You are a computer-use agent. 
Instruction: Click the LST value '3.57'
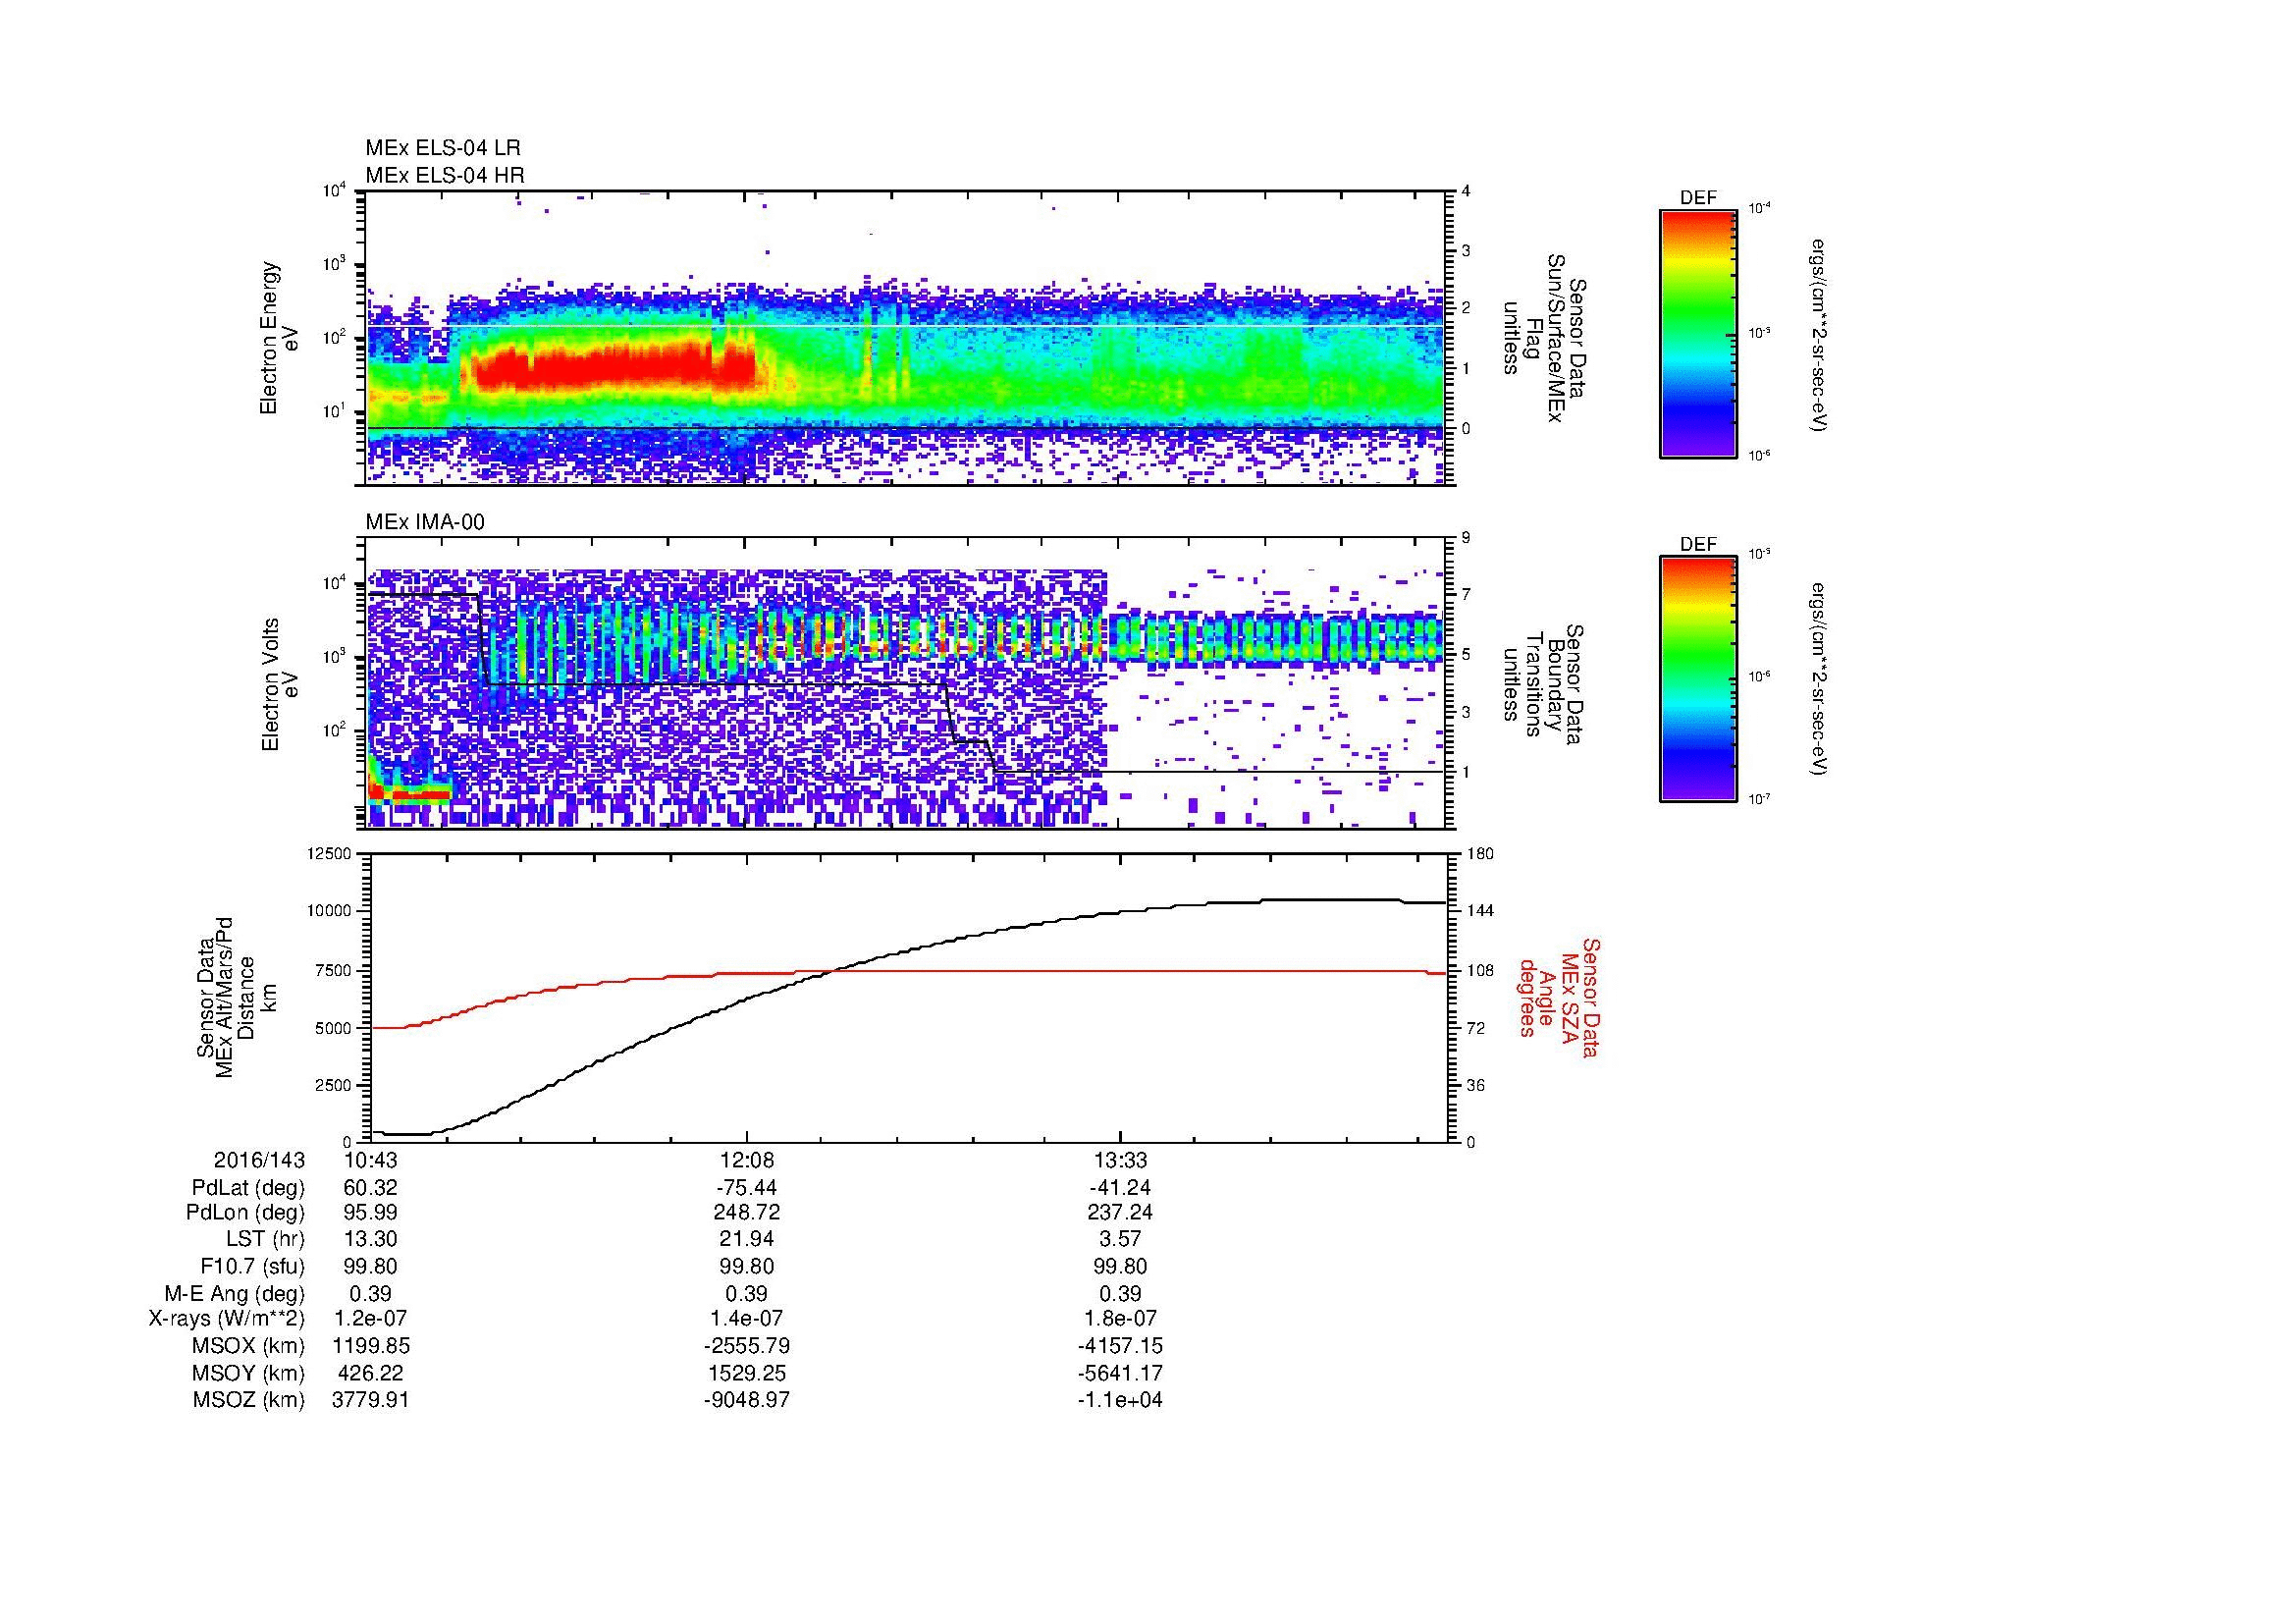click(x=1120, y=1239)
